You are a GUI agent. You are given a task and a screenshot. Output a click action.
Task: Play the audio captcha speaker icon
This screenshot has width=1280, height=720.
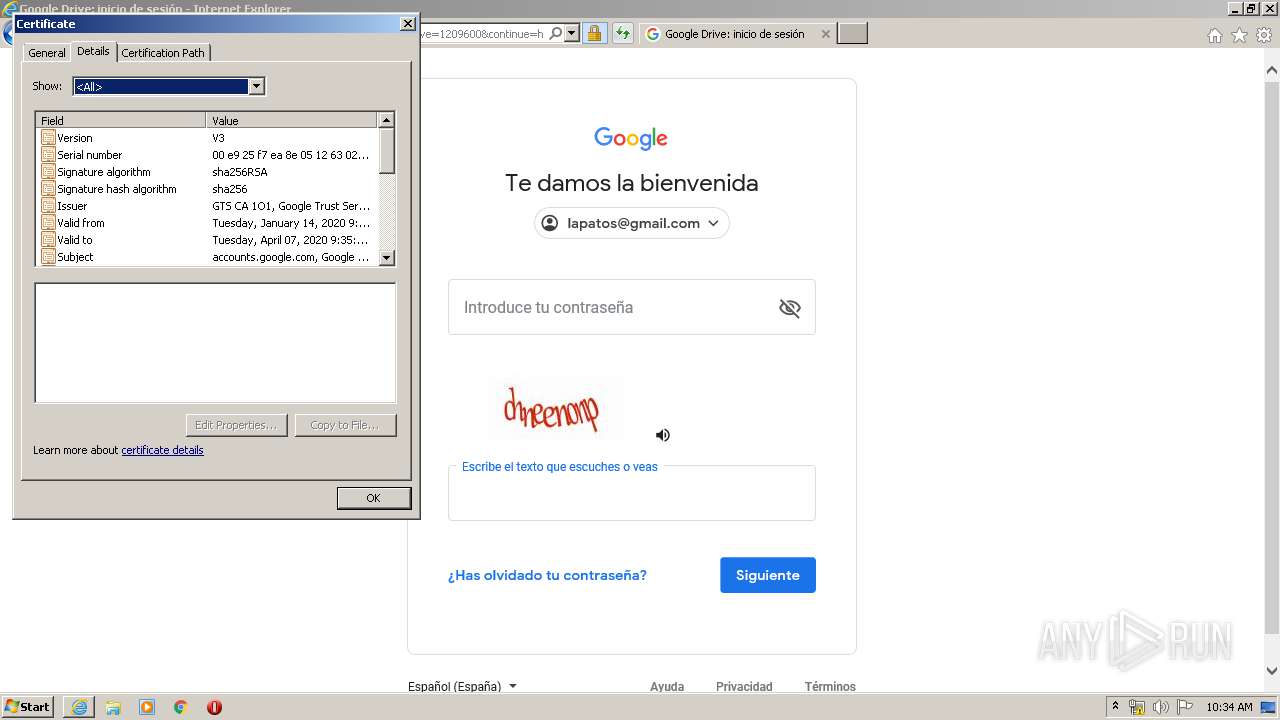click(662, 435)
